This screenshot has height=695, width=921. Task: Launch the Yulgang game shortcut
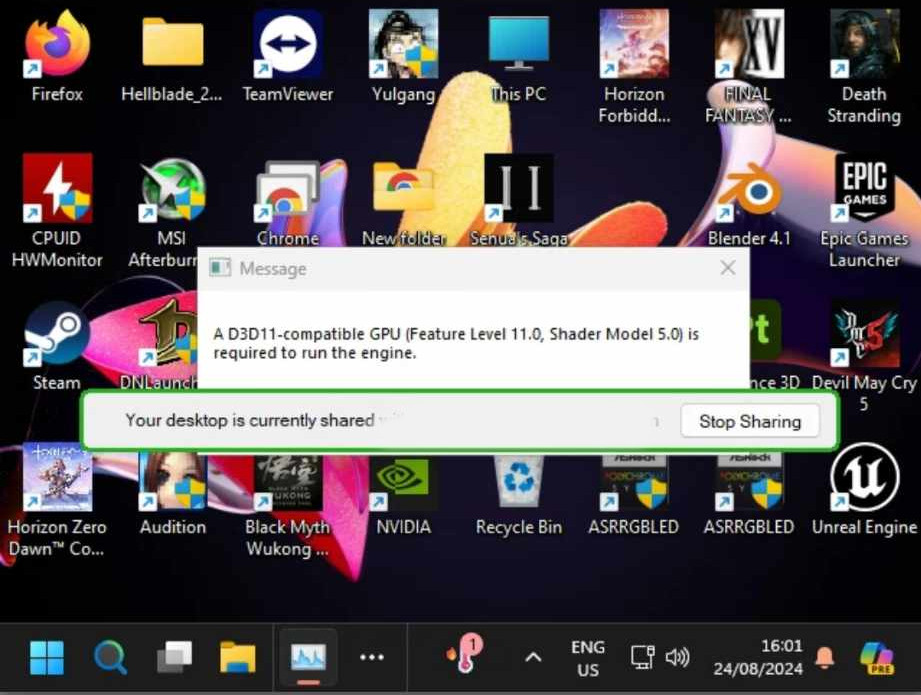(x=404, y=56)
